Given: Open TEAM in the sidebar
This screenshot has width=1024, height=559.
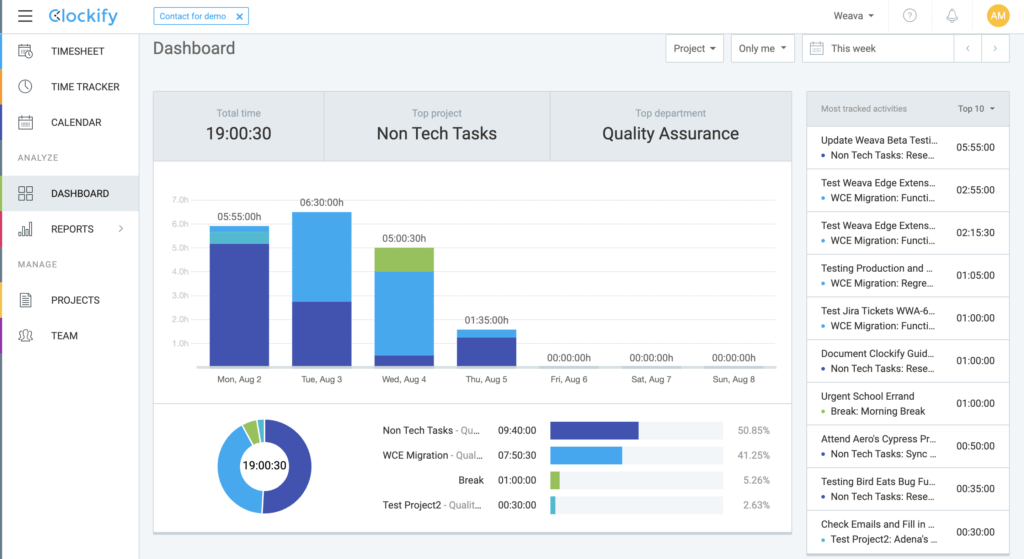Looking at the screenshot, I should click(71, 336).
